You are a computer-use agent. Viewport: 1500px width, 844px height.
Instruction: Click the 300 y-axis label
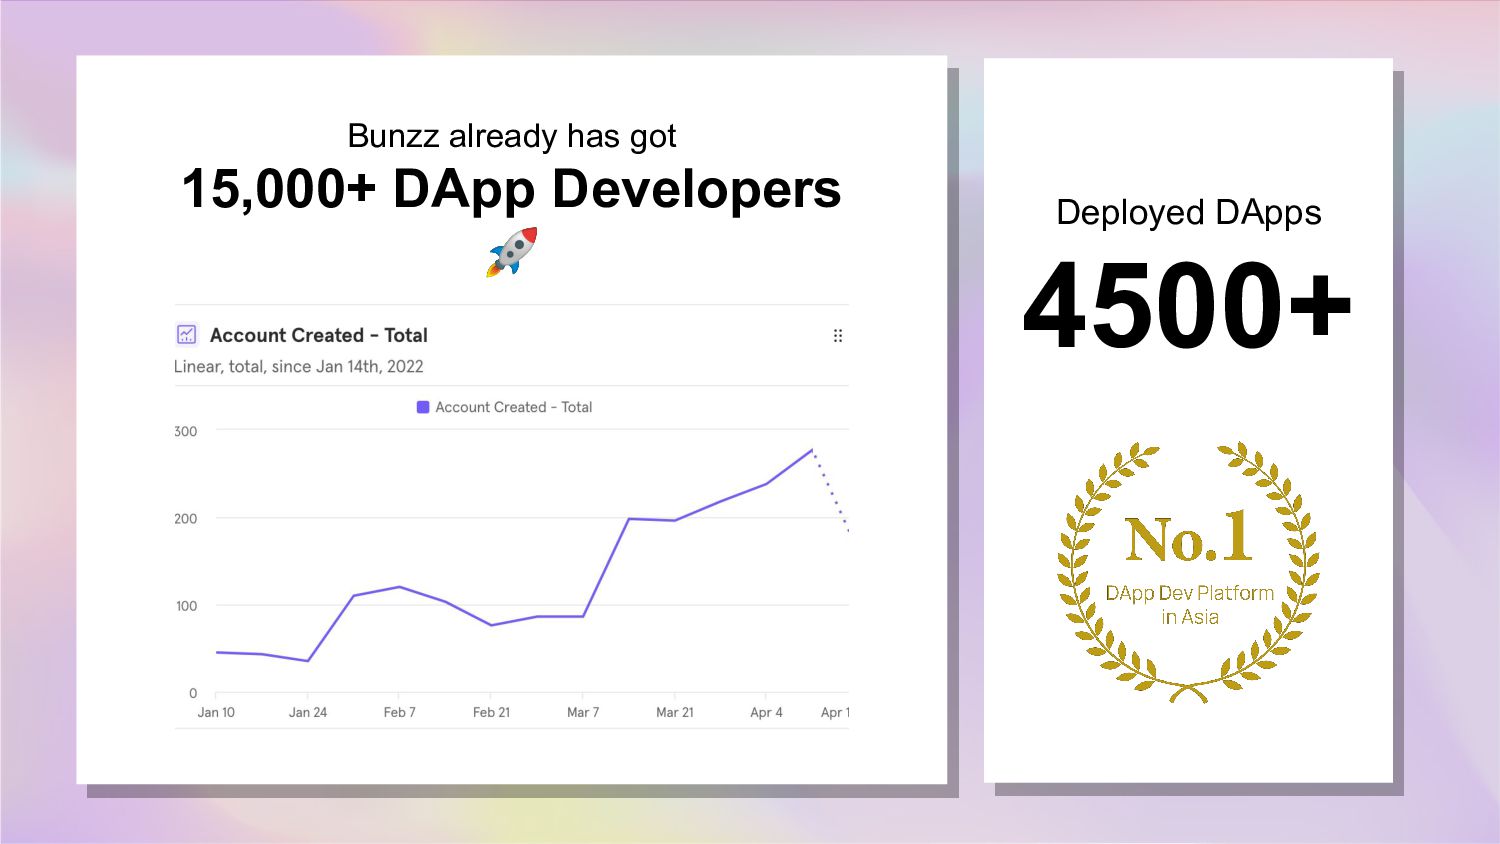point(186,431)
